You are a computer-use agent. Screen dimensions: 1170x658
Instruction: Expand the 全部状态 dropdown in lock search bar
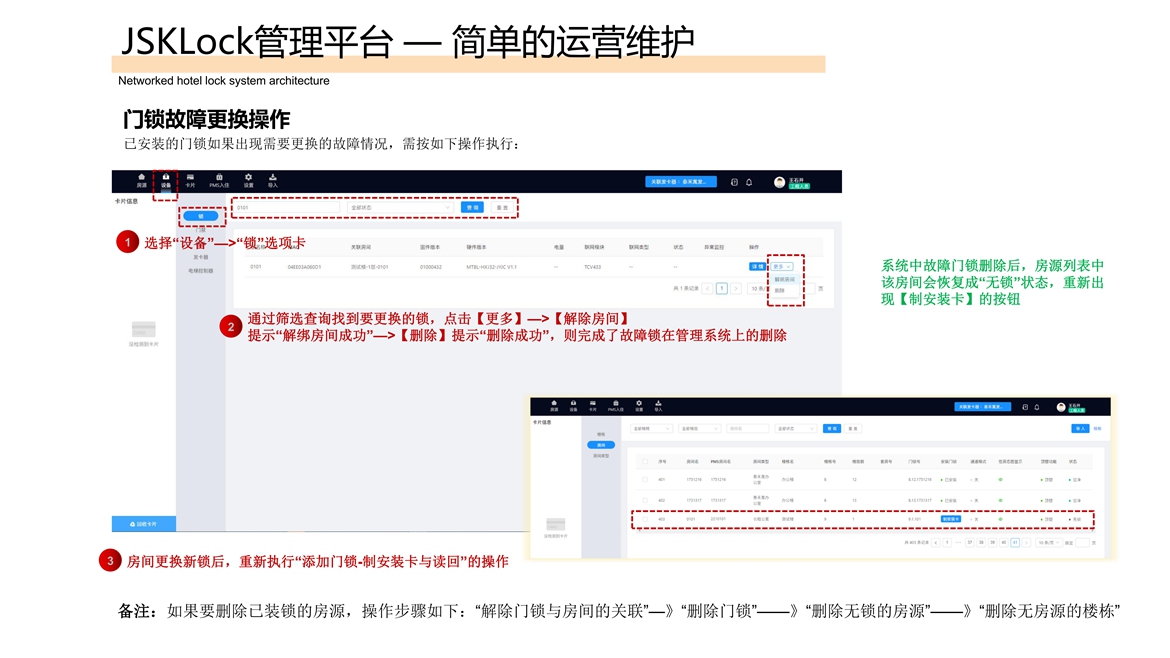400,208
